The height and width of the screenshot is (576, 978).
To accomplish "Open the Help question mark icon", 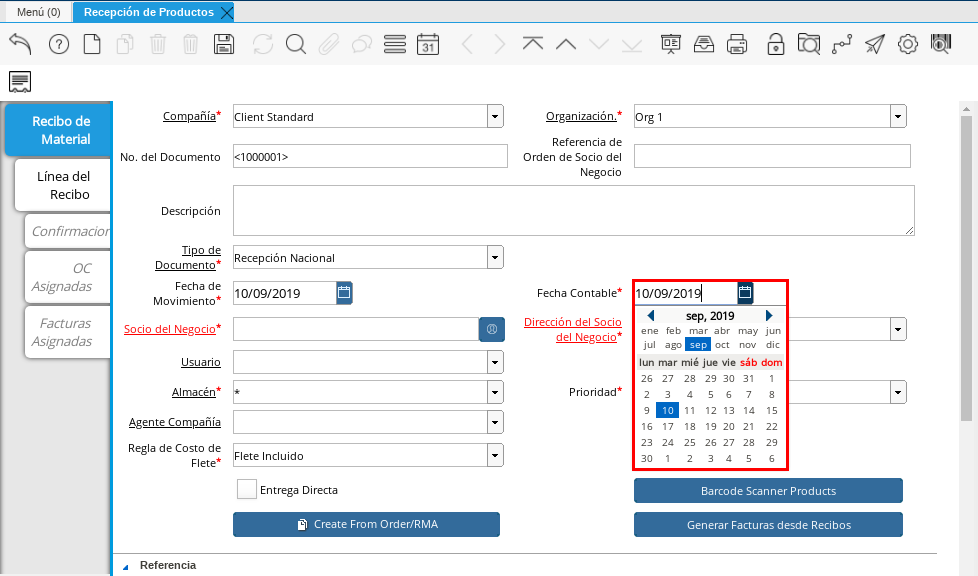I will [x=59, y=44].
